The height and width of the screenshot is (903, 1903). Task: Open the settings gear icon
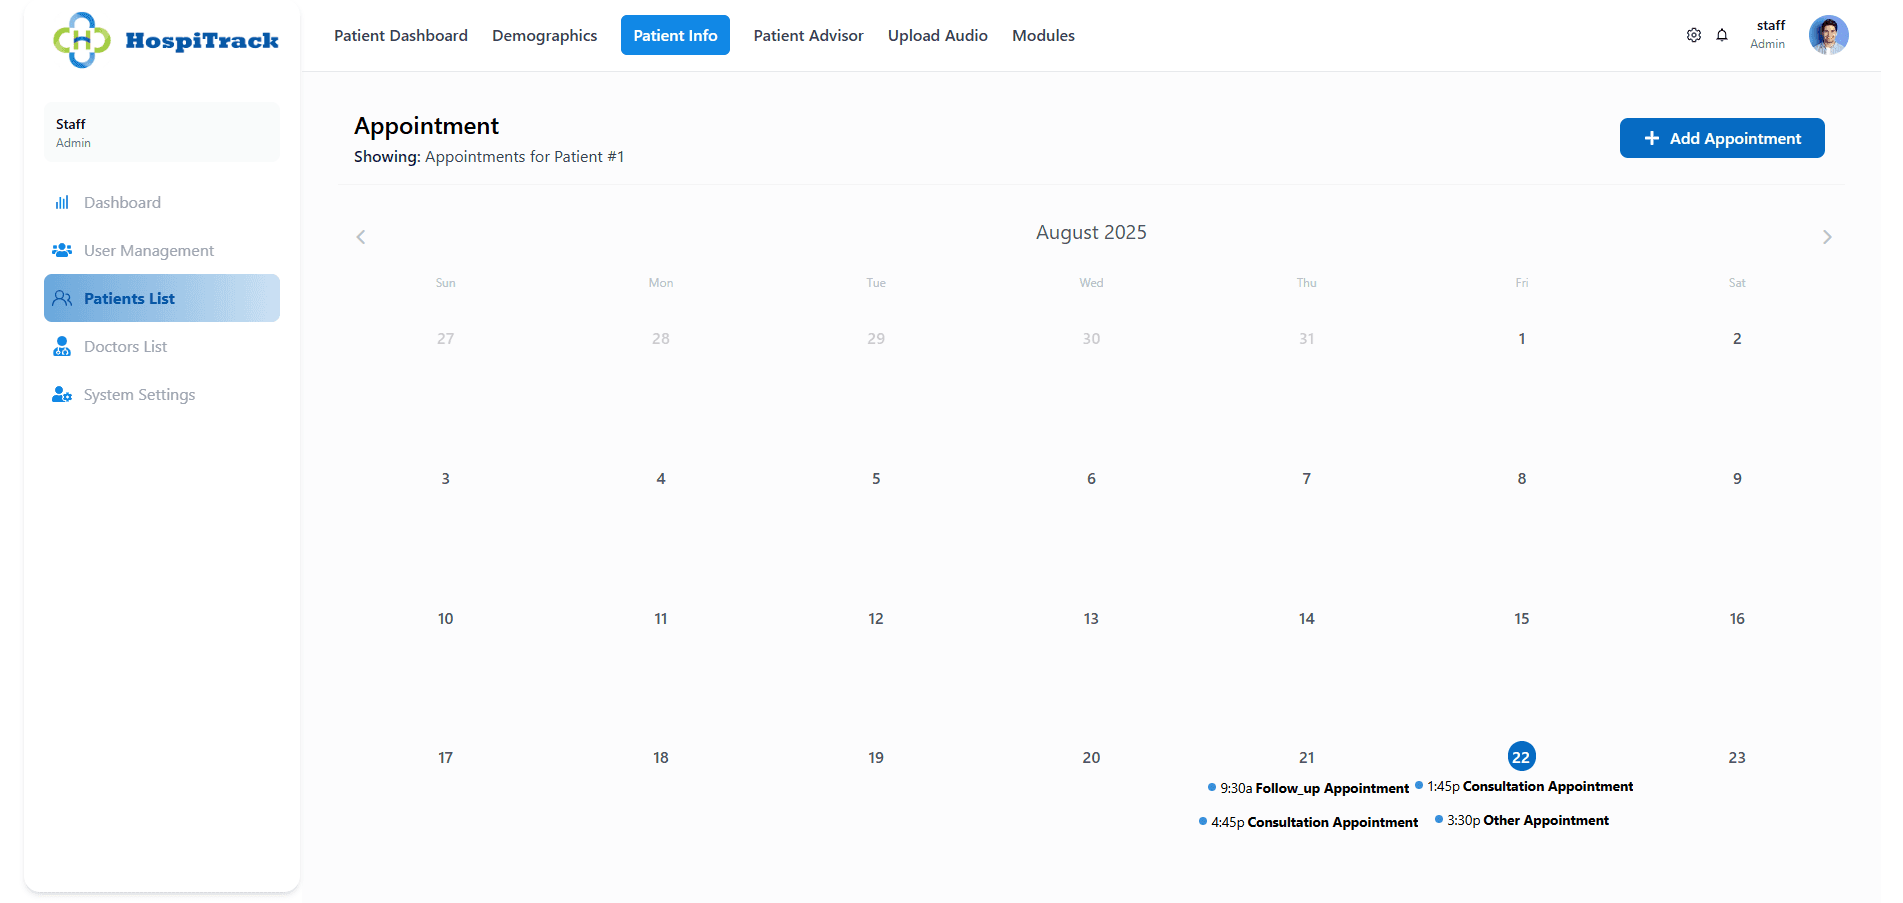pyautogui.click(x=1693, y=35)
